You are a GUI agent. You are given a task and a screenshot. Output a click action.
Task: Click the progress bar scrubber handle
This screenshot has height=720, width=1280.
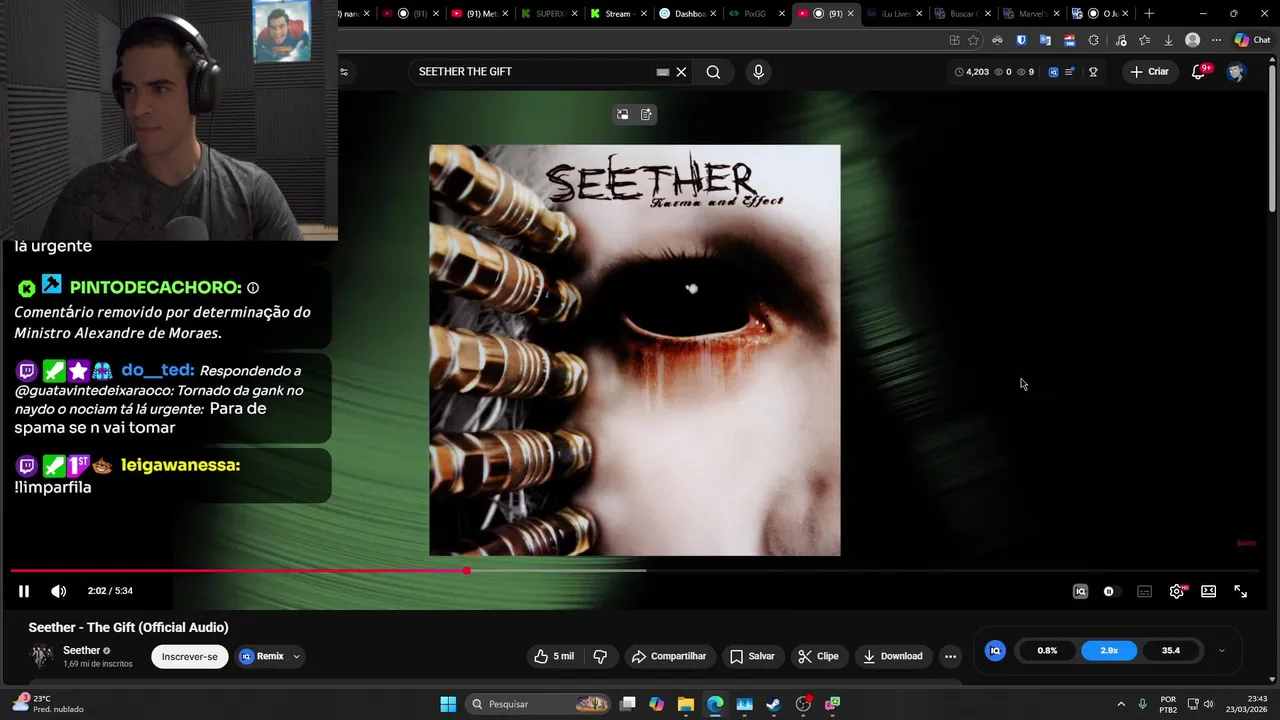coord(467,571)
